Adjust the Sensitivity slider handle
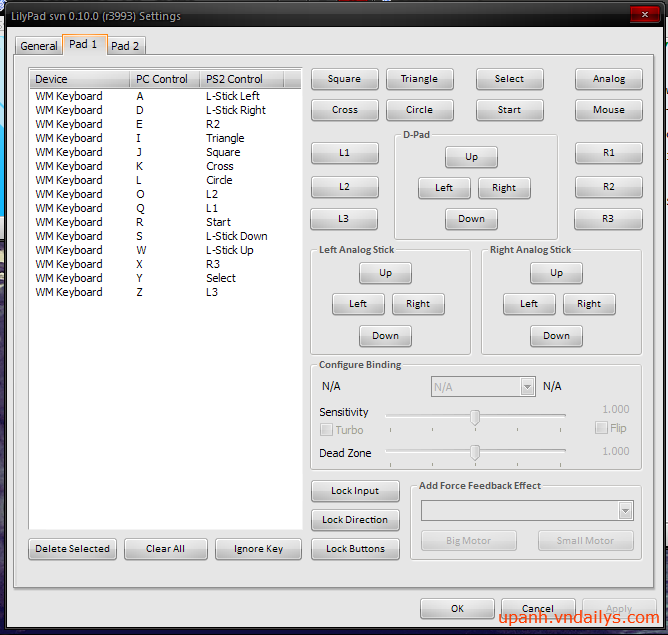 475,418
